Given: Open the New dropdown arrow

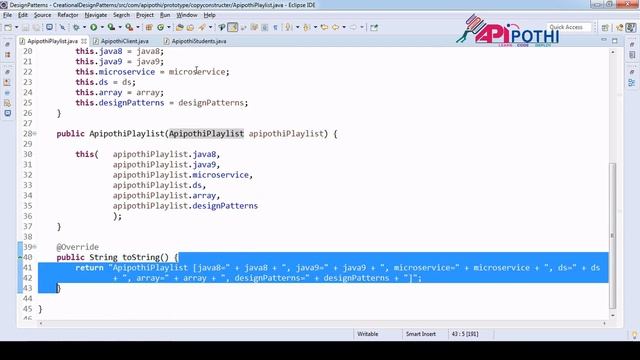Looking at the screenshot, I should pos(17,27).
